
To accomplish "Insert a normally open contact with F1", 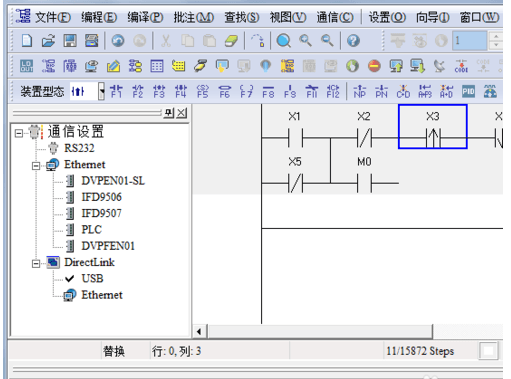I will (116, 91).
